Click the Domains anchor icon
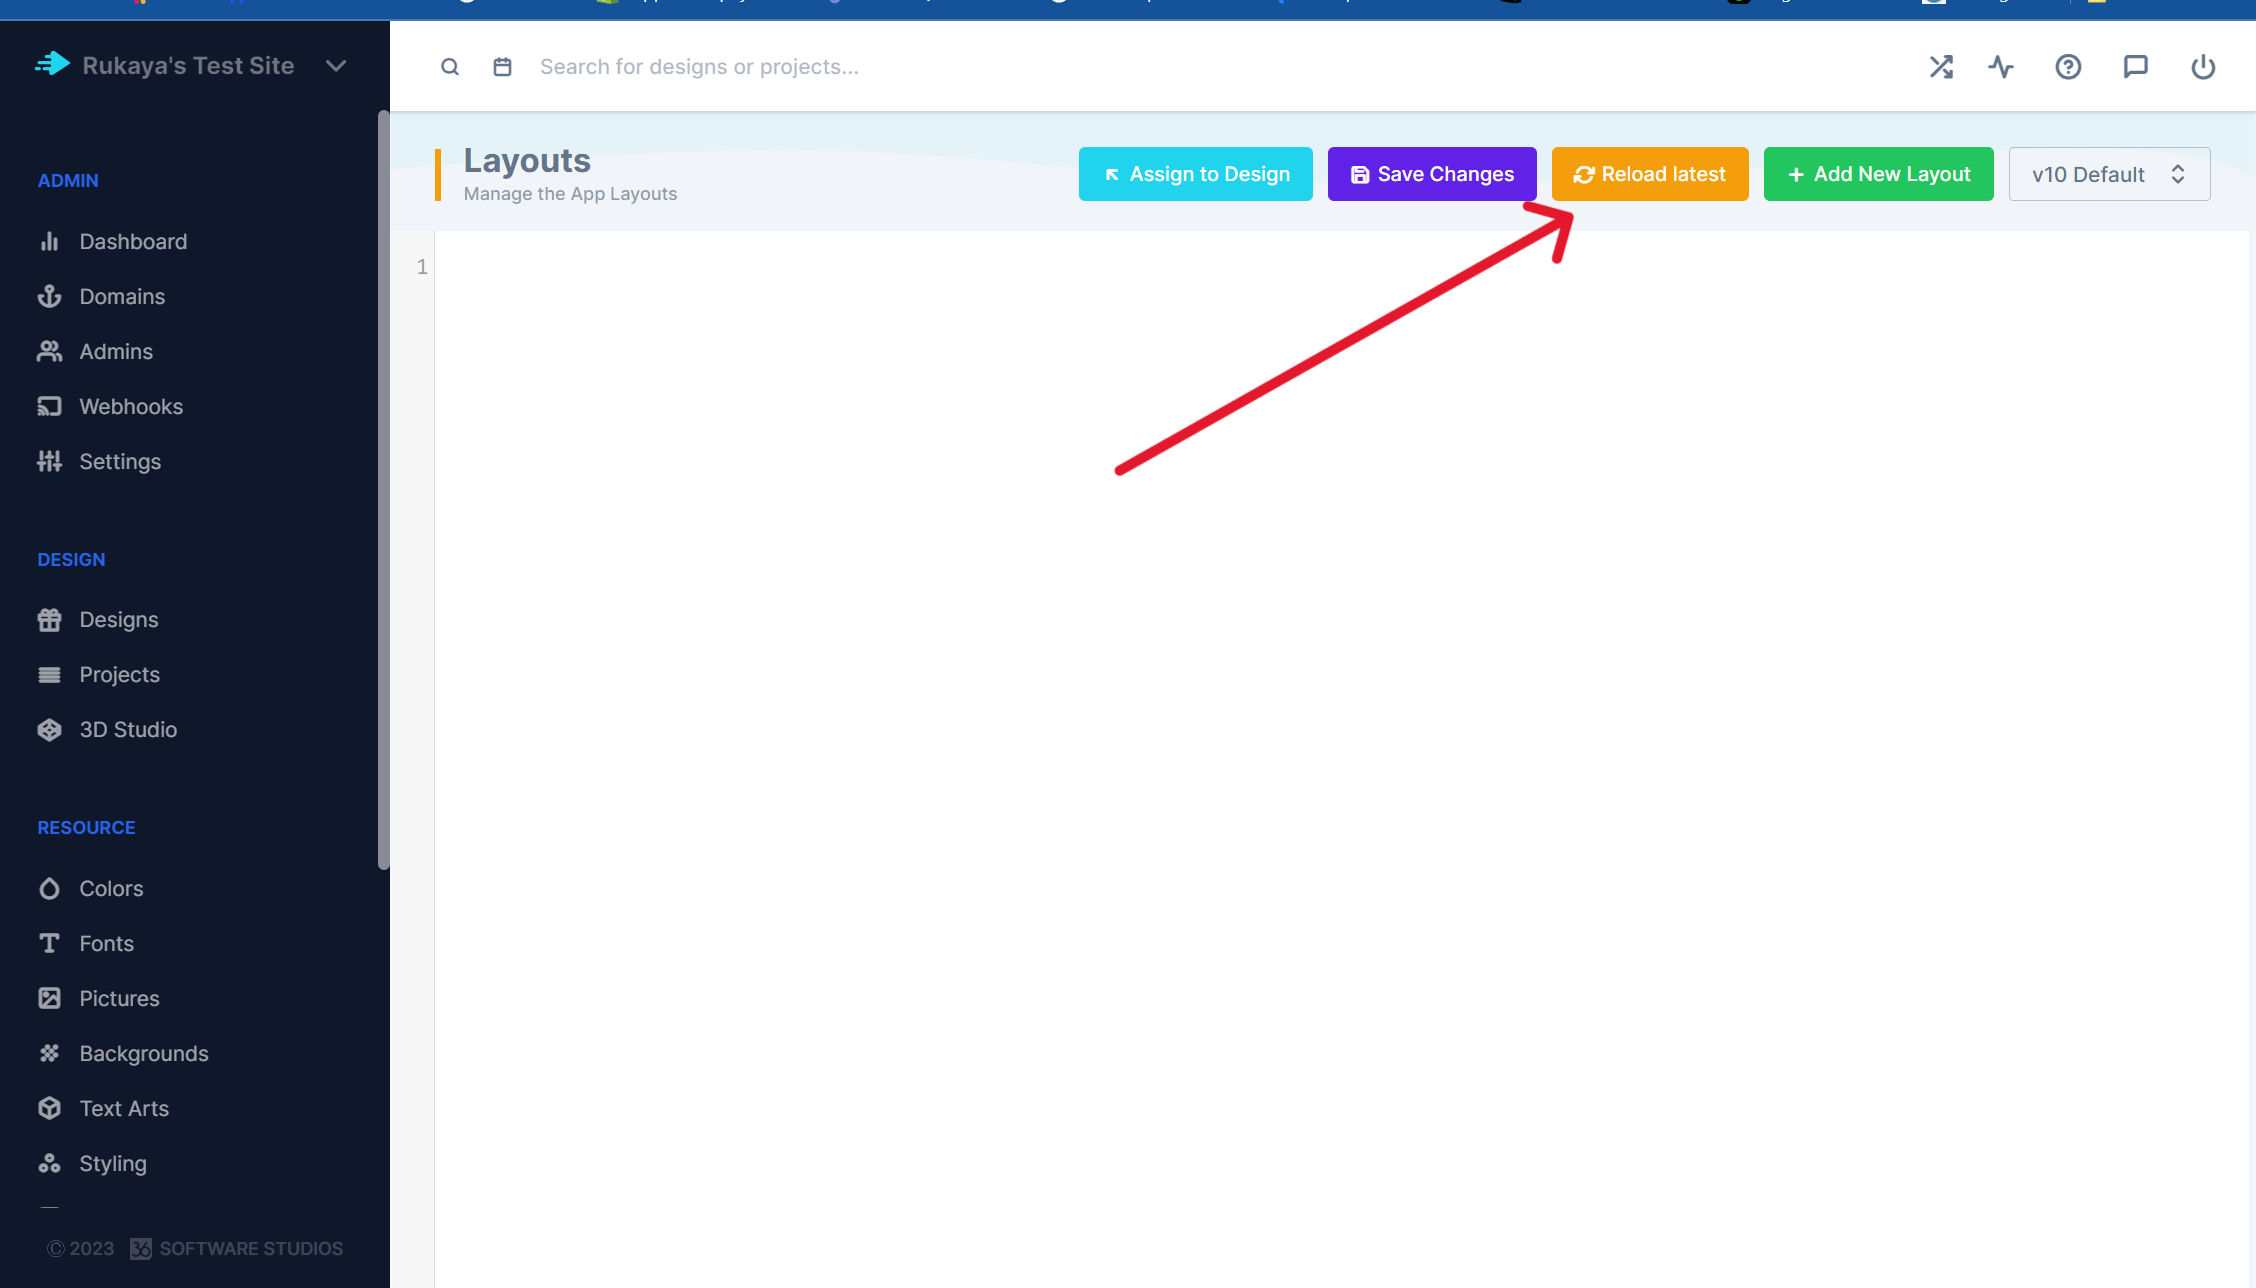Screen dimensions: 2256x1288 coord(49,297)
